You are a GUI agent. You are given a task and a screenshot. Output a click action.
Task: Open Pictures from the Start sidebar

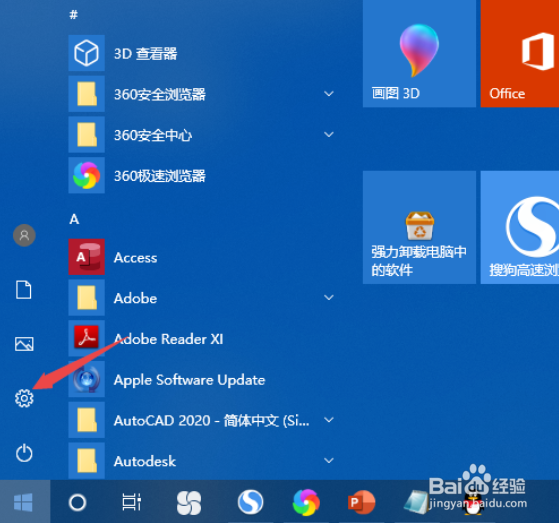[24, 344]
